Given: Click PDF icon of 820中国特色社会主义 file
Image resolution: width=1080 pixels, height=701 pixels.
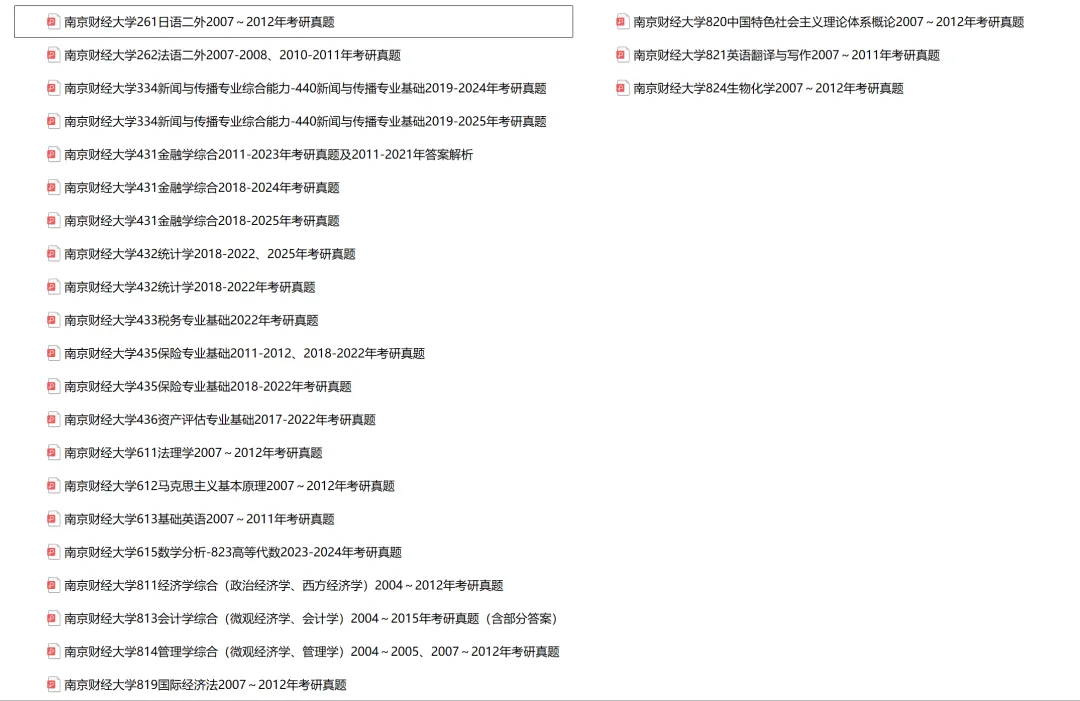Looking at the screenshot, I should click(622, 22).
